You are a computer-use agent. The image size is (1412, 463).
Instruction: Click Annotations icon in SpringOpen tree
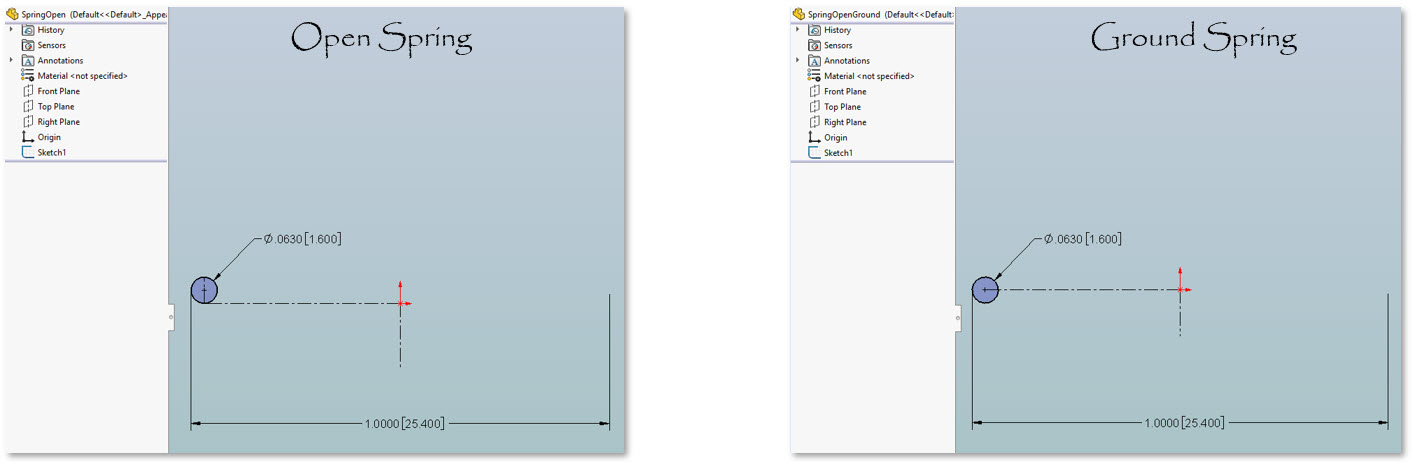tap(28, 61)
